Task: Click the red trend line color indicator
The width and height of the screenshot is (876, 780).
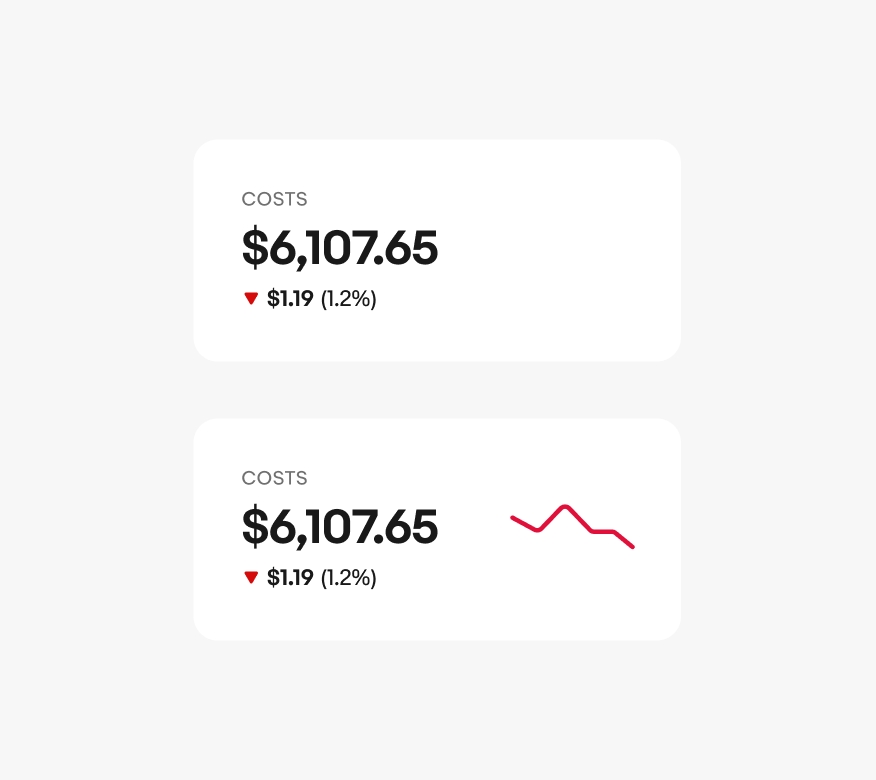Action: pyautogui.click(x=572, y=523)
